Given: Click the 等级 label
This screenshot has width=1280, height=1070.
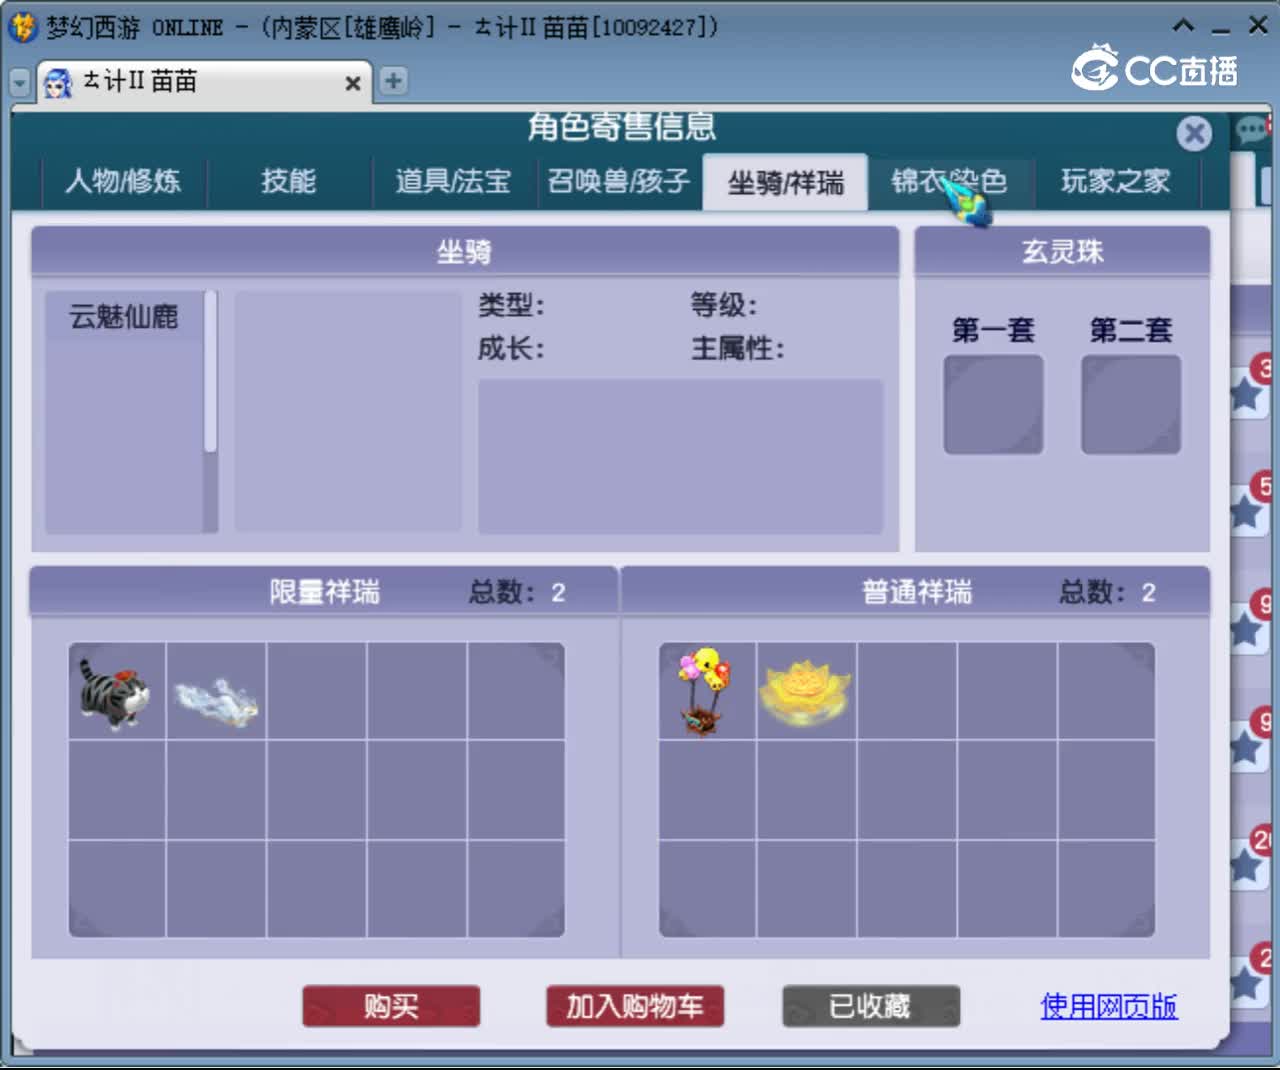Looking at the screenshot, I should tap(724, 305).
